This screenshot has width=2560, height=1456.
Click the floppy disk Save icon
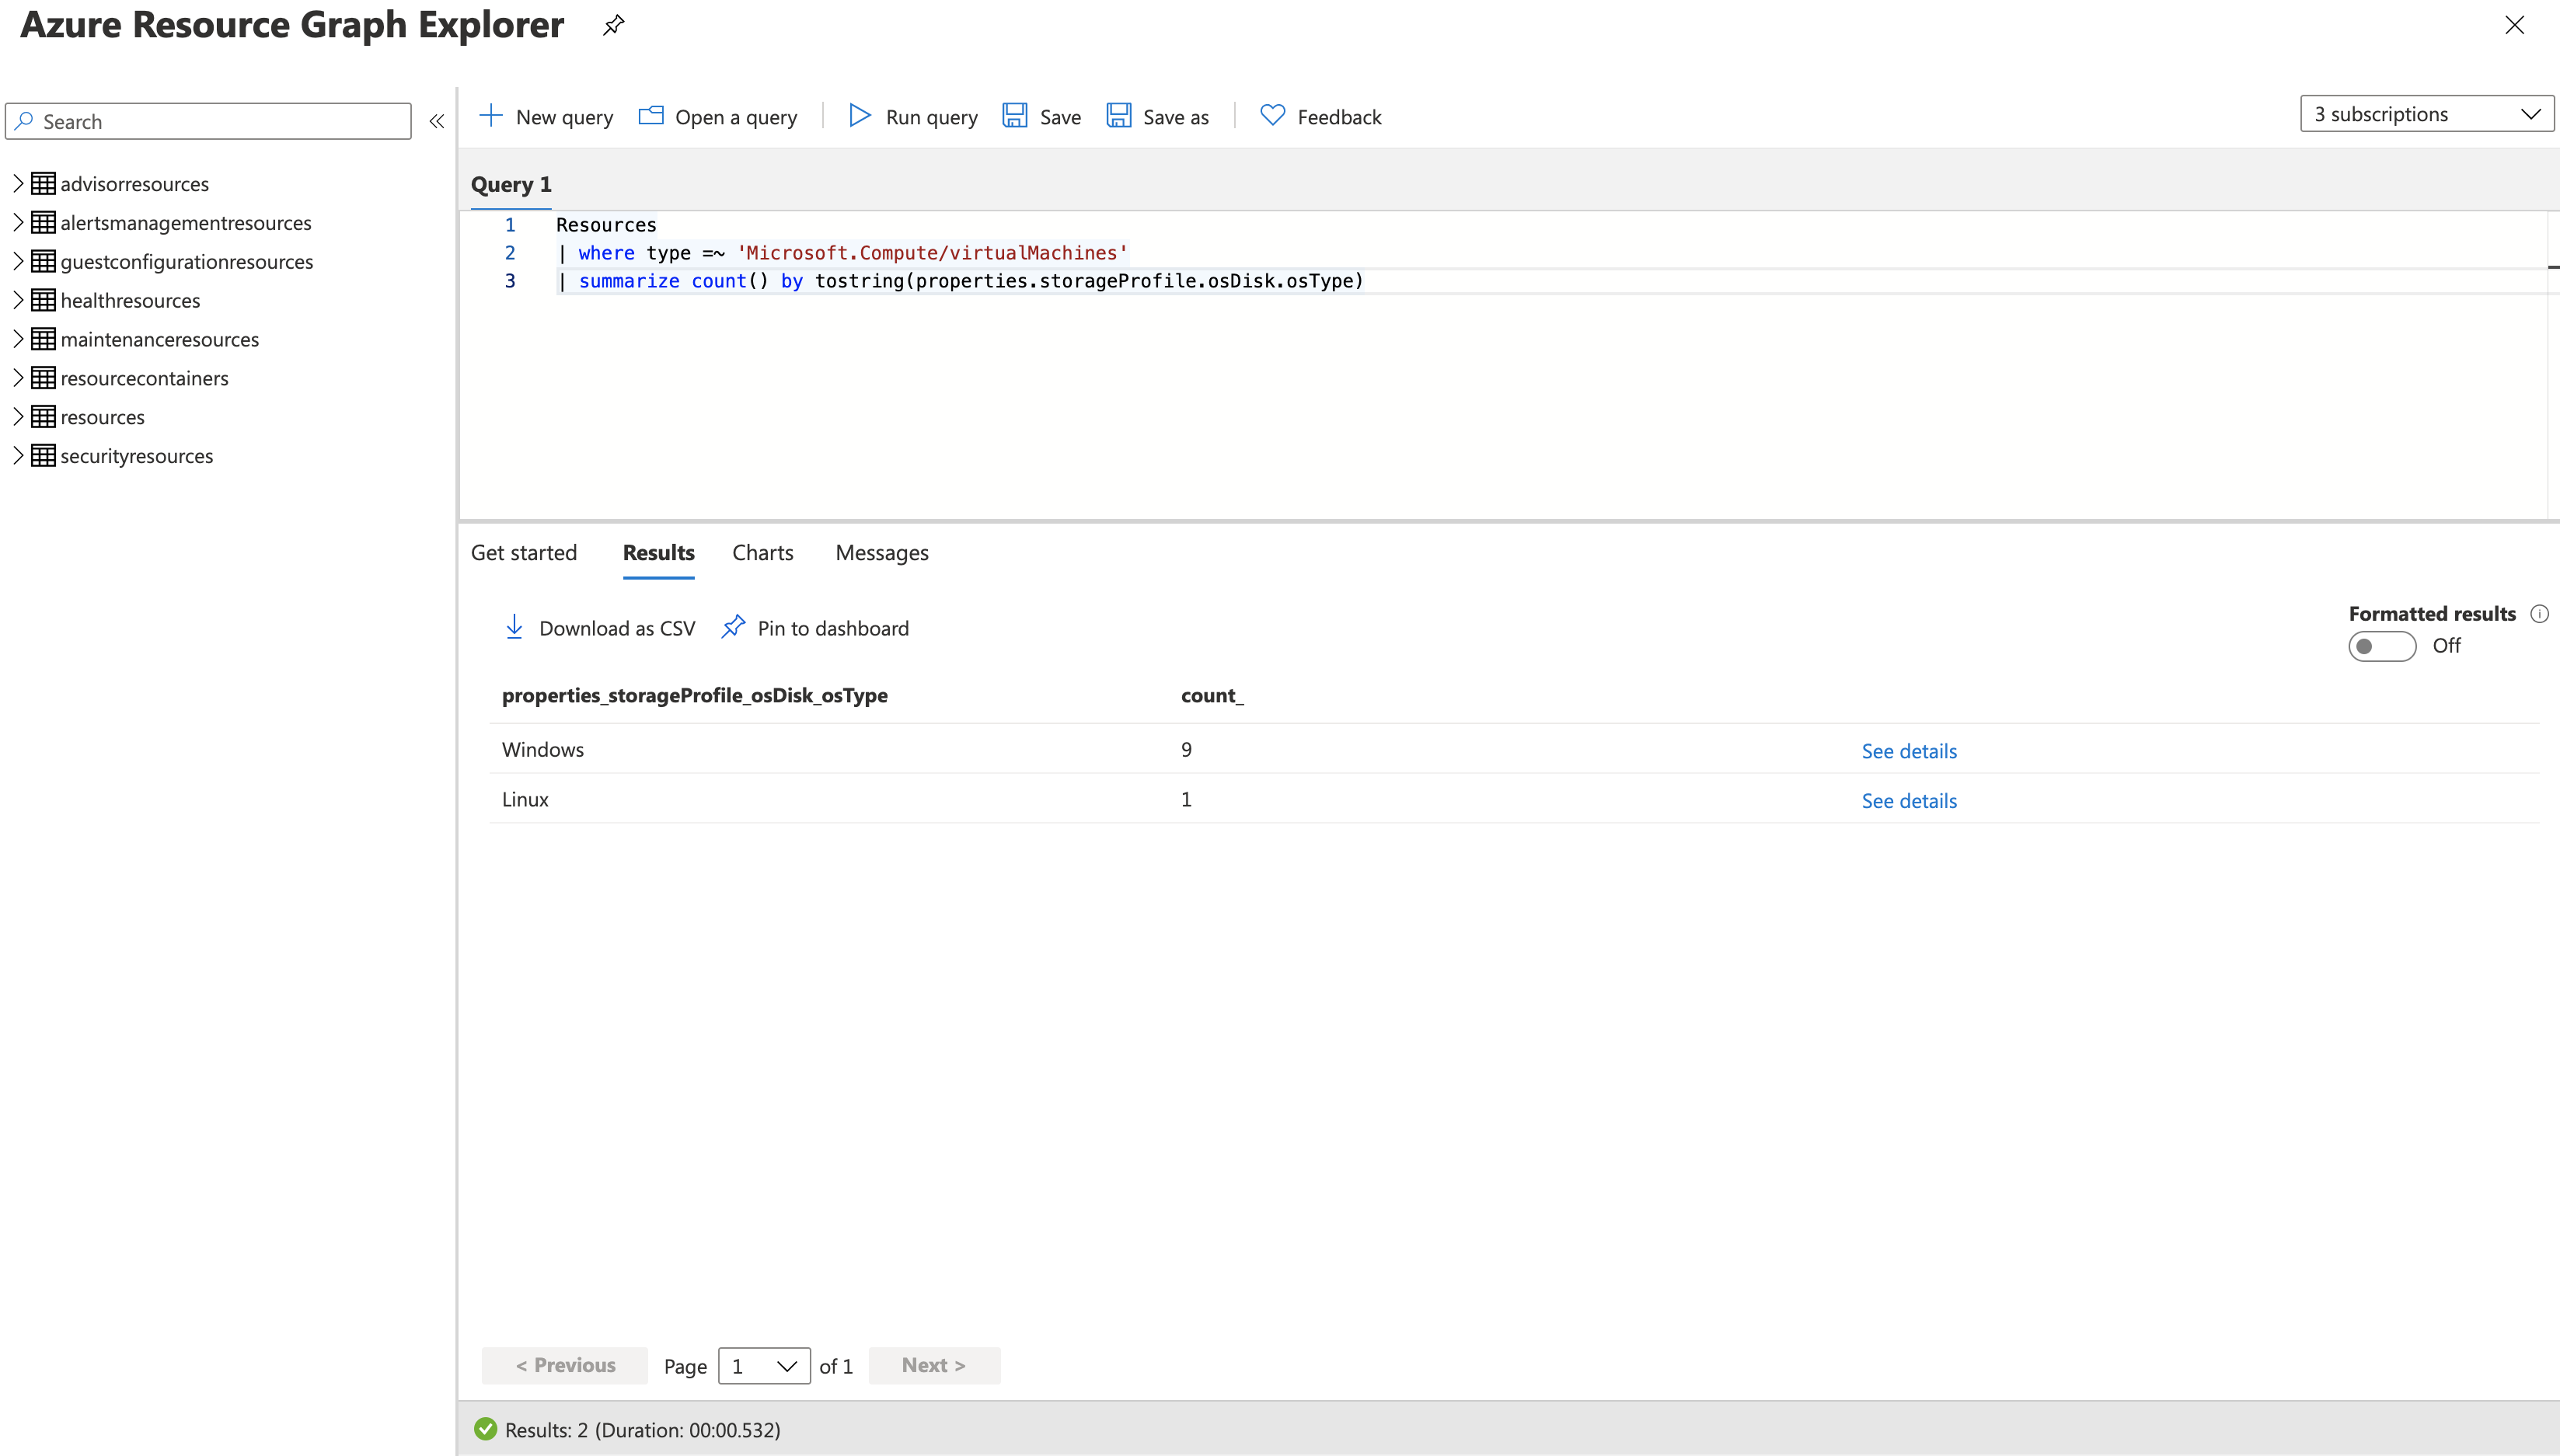pos(1015,116)
